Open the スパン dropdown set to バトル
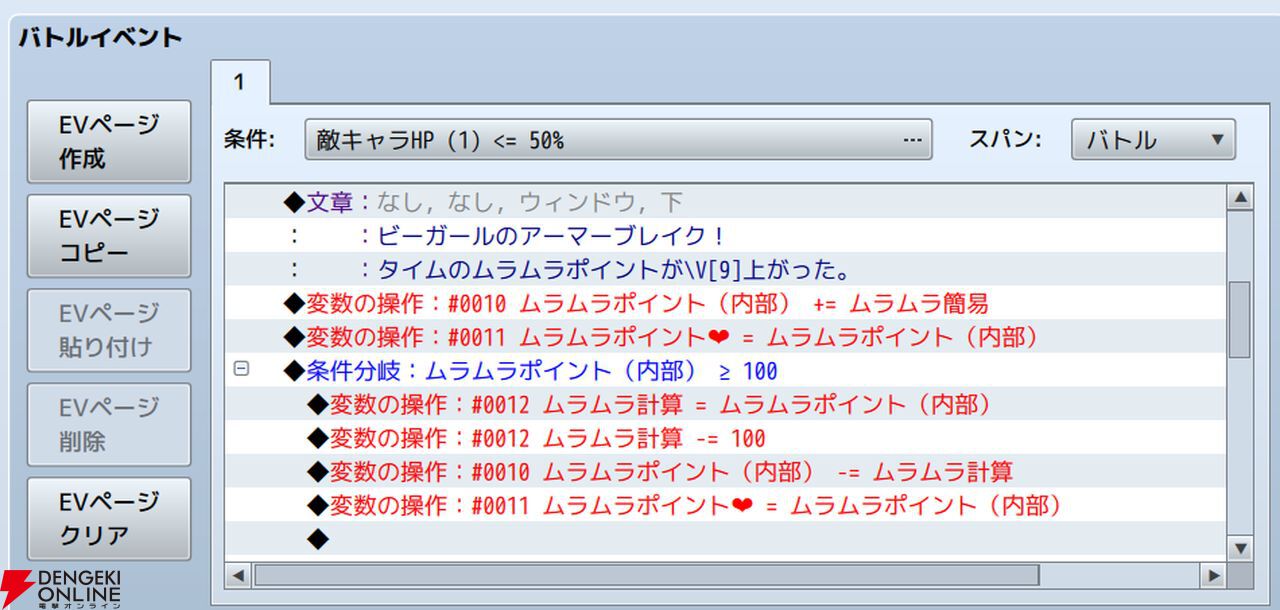This screenshot has width=1280, height=610. (1153, 140)
